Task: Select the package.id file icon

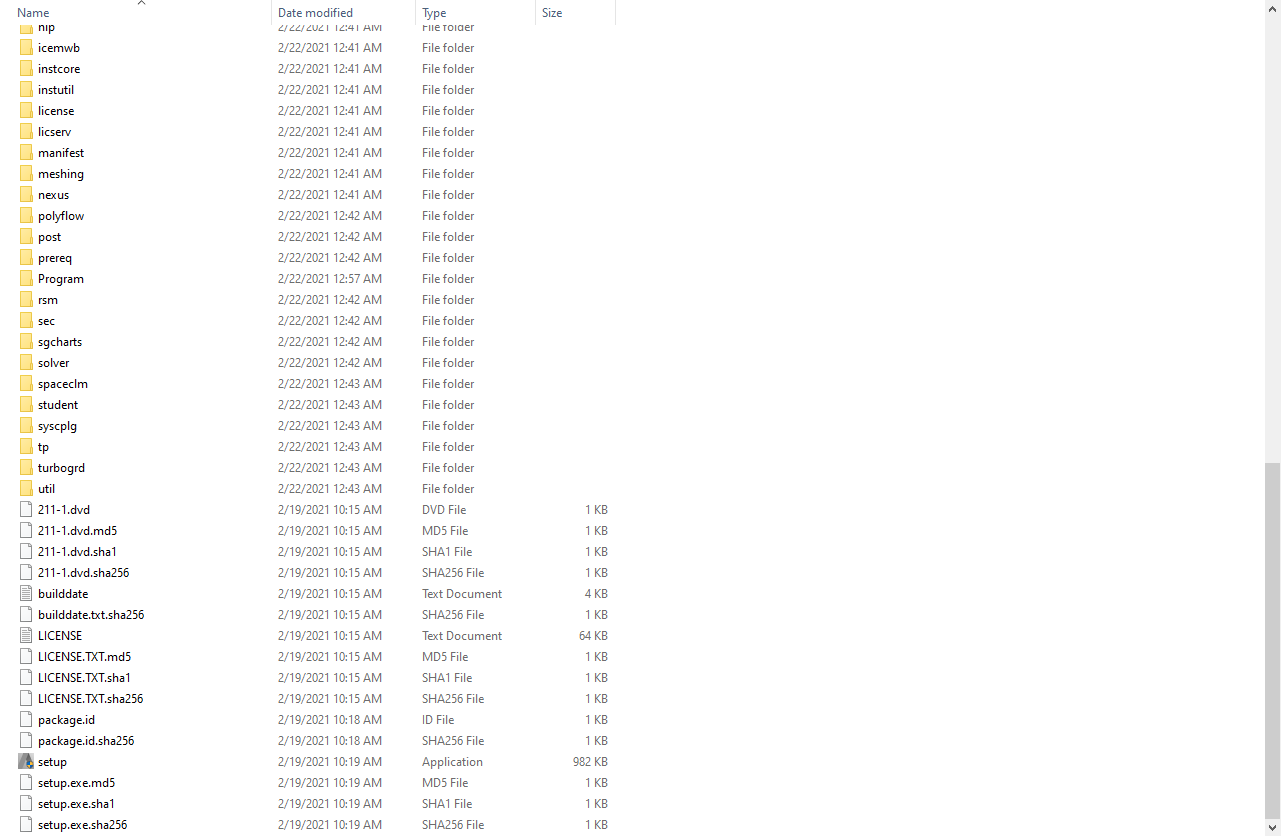Action: point(26,720)
